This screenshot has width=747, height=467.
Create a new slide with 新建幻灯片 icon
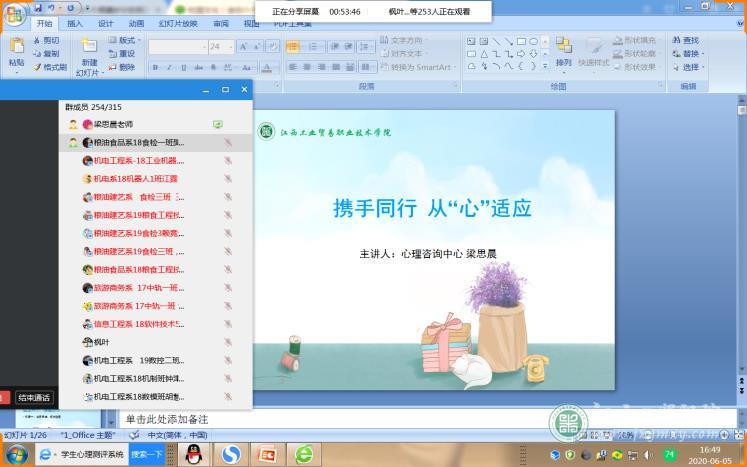pos(90,54)
